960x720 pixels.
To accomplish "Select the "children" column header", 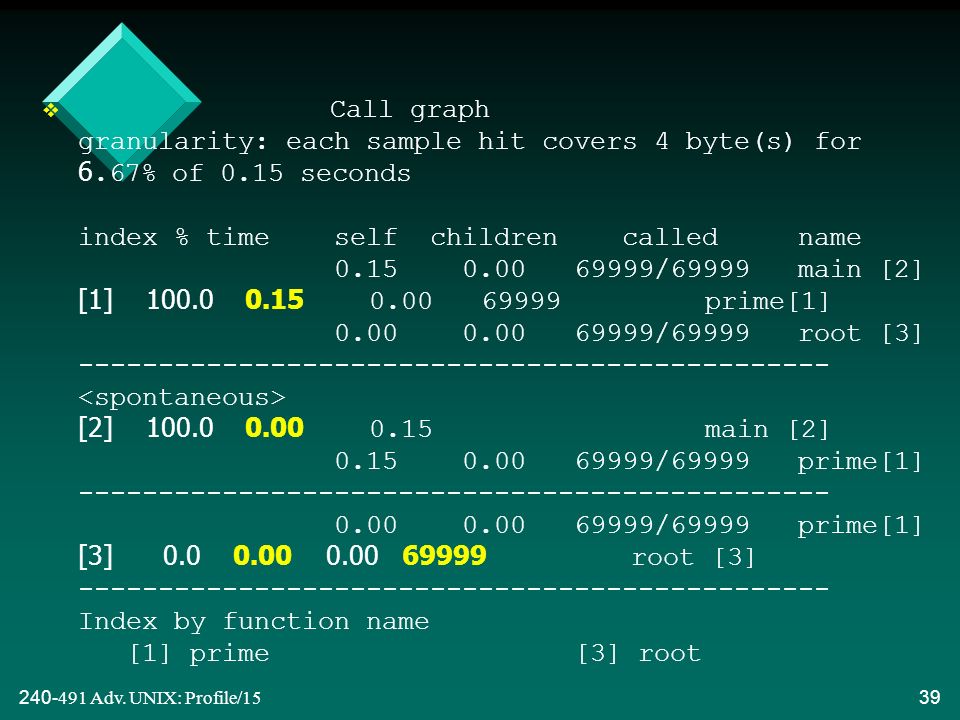I will (494, 238).
